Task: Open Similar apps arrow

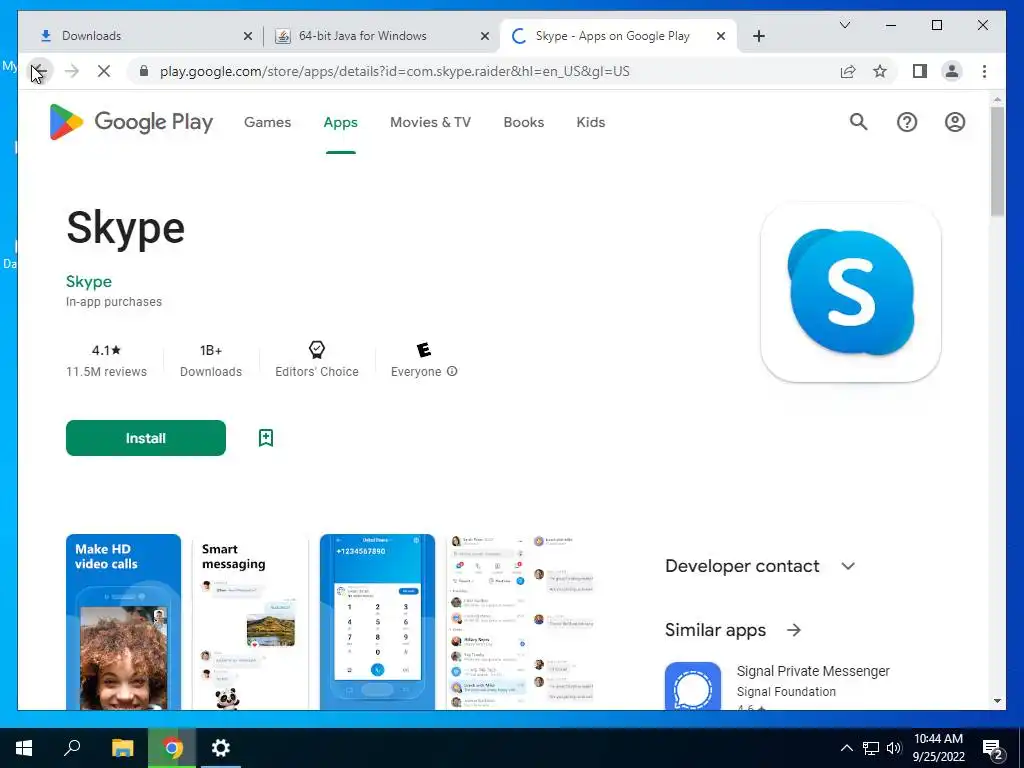Action: pyautogui.click(x=793, y=630)
